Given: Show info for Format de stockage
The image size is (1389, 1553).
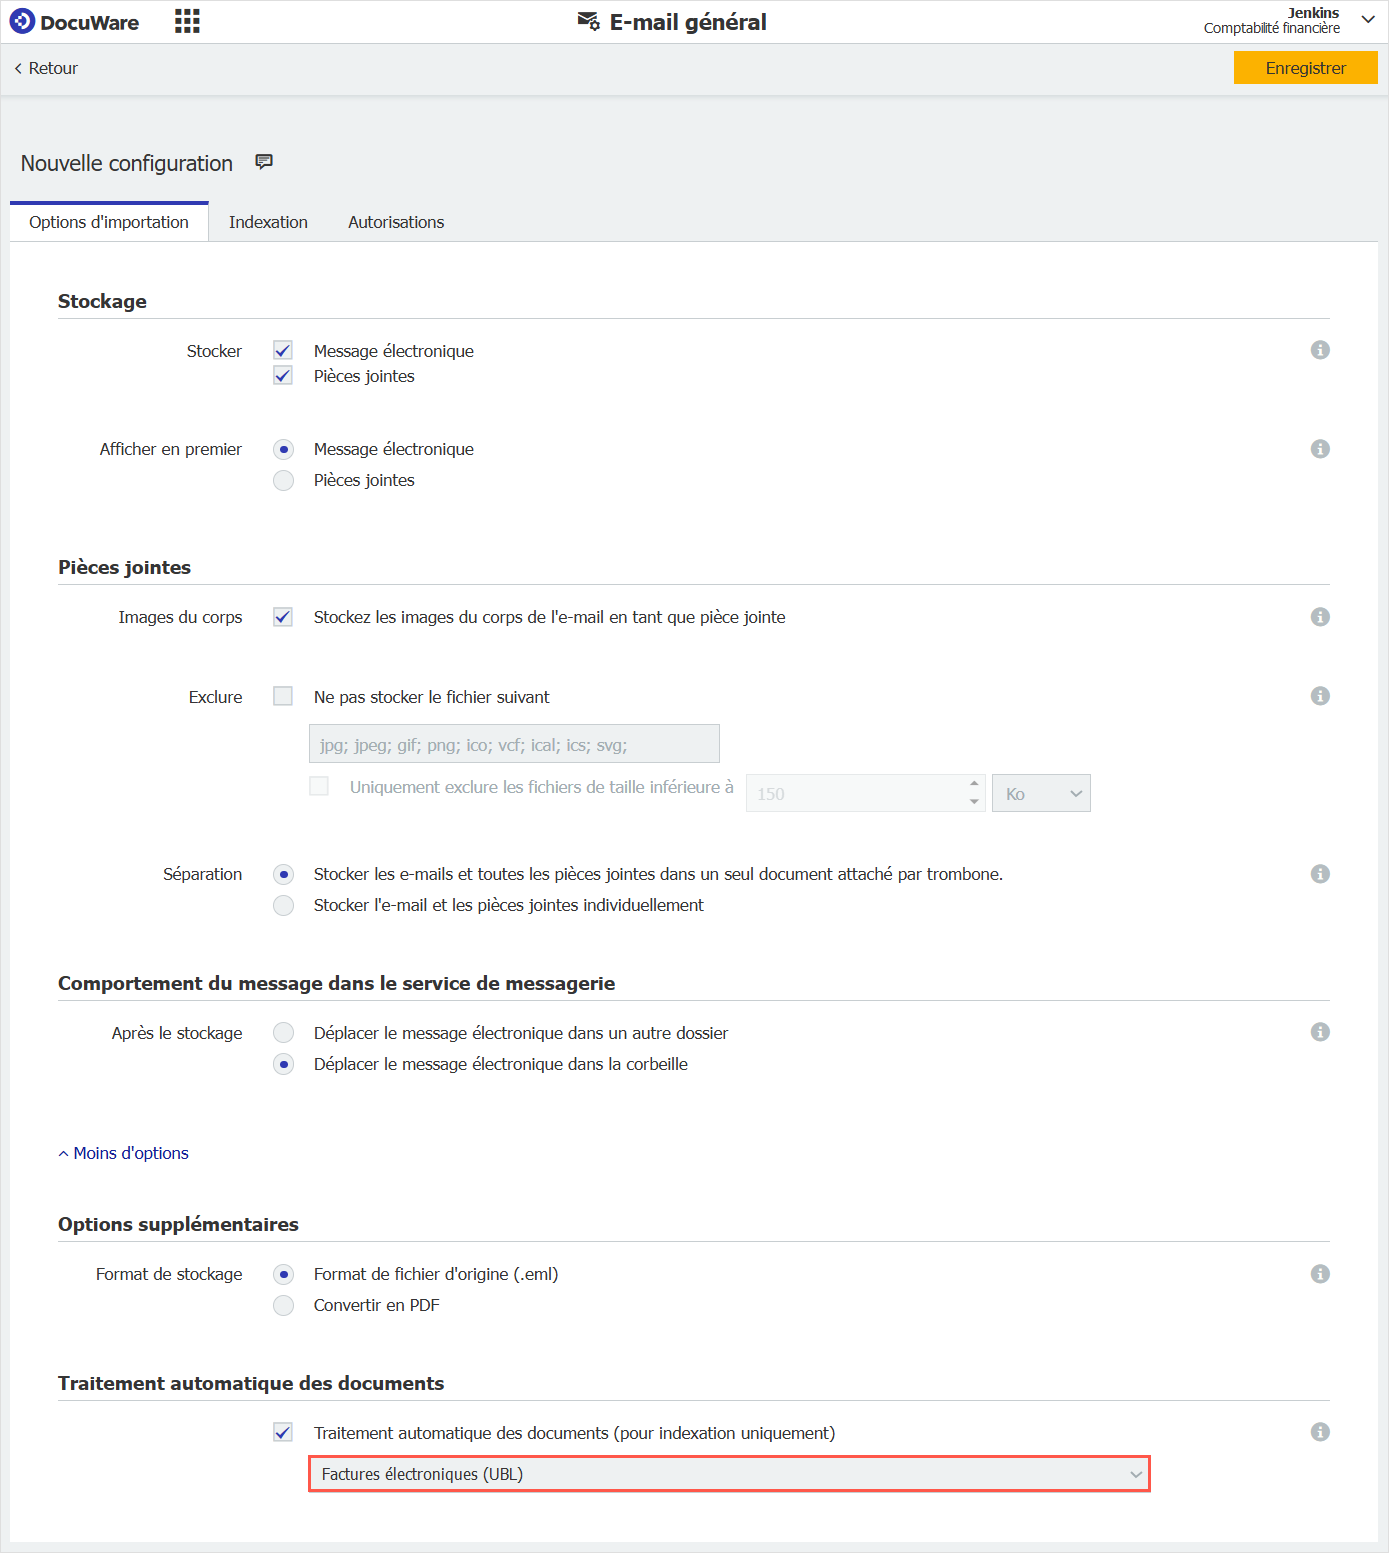Looking at the screenshot, I should (x=1320, y=1274).
